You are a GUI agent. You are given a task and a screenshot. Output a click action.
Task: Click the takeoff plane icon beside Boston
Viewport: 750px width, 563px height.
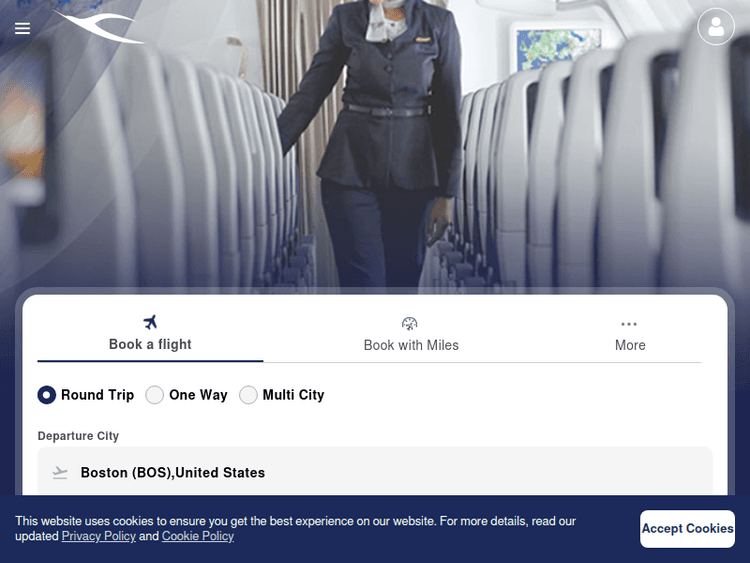click(x=60, y=473)
